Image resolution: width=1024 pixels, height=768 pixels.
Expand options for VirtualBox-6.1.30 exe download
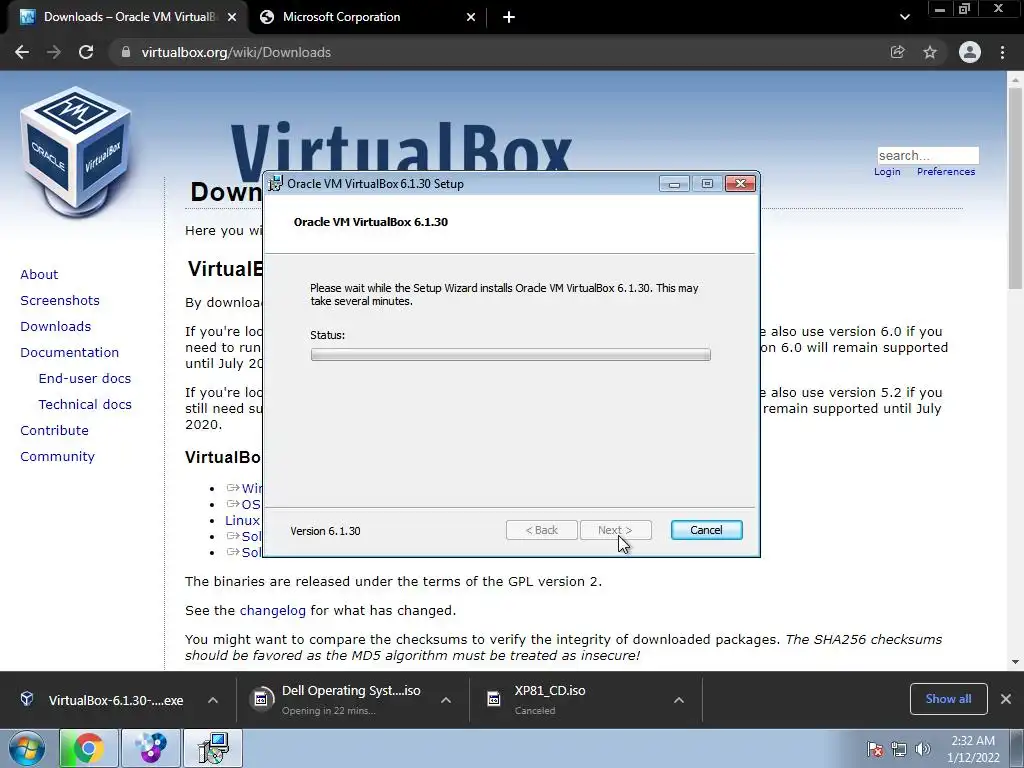pyautogui.click(x=213, y=700)
